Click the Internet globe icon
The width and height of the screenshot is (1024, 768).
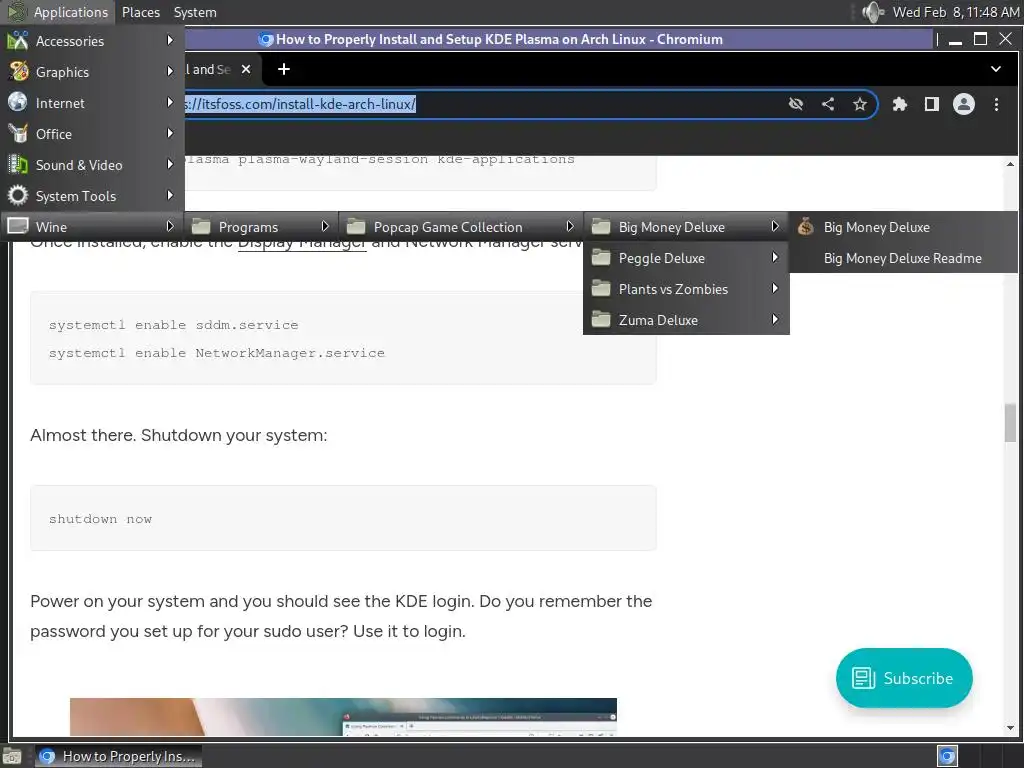[x=18, y=102]
